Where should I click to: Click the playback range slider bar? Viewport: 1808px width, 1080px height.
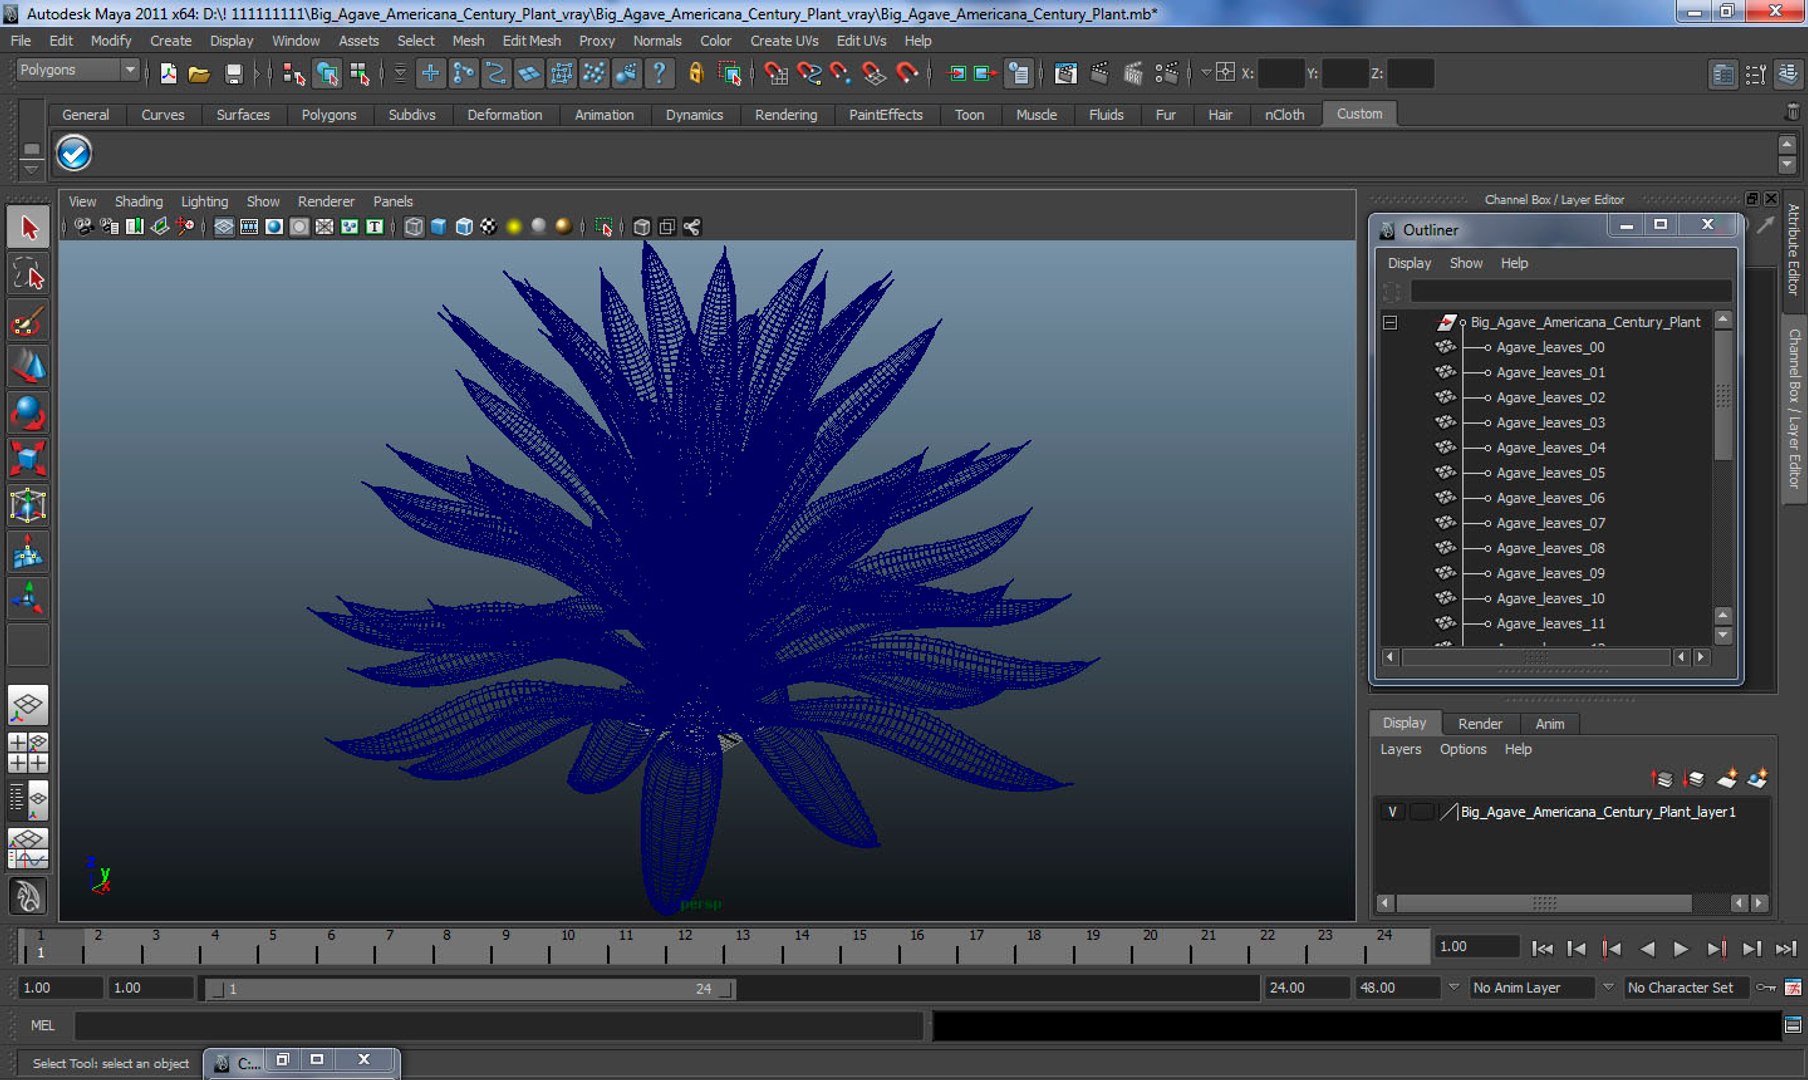coord(470,989)
